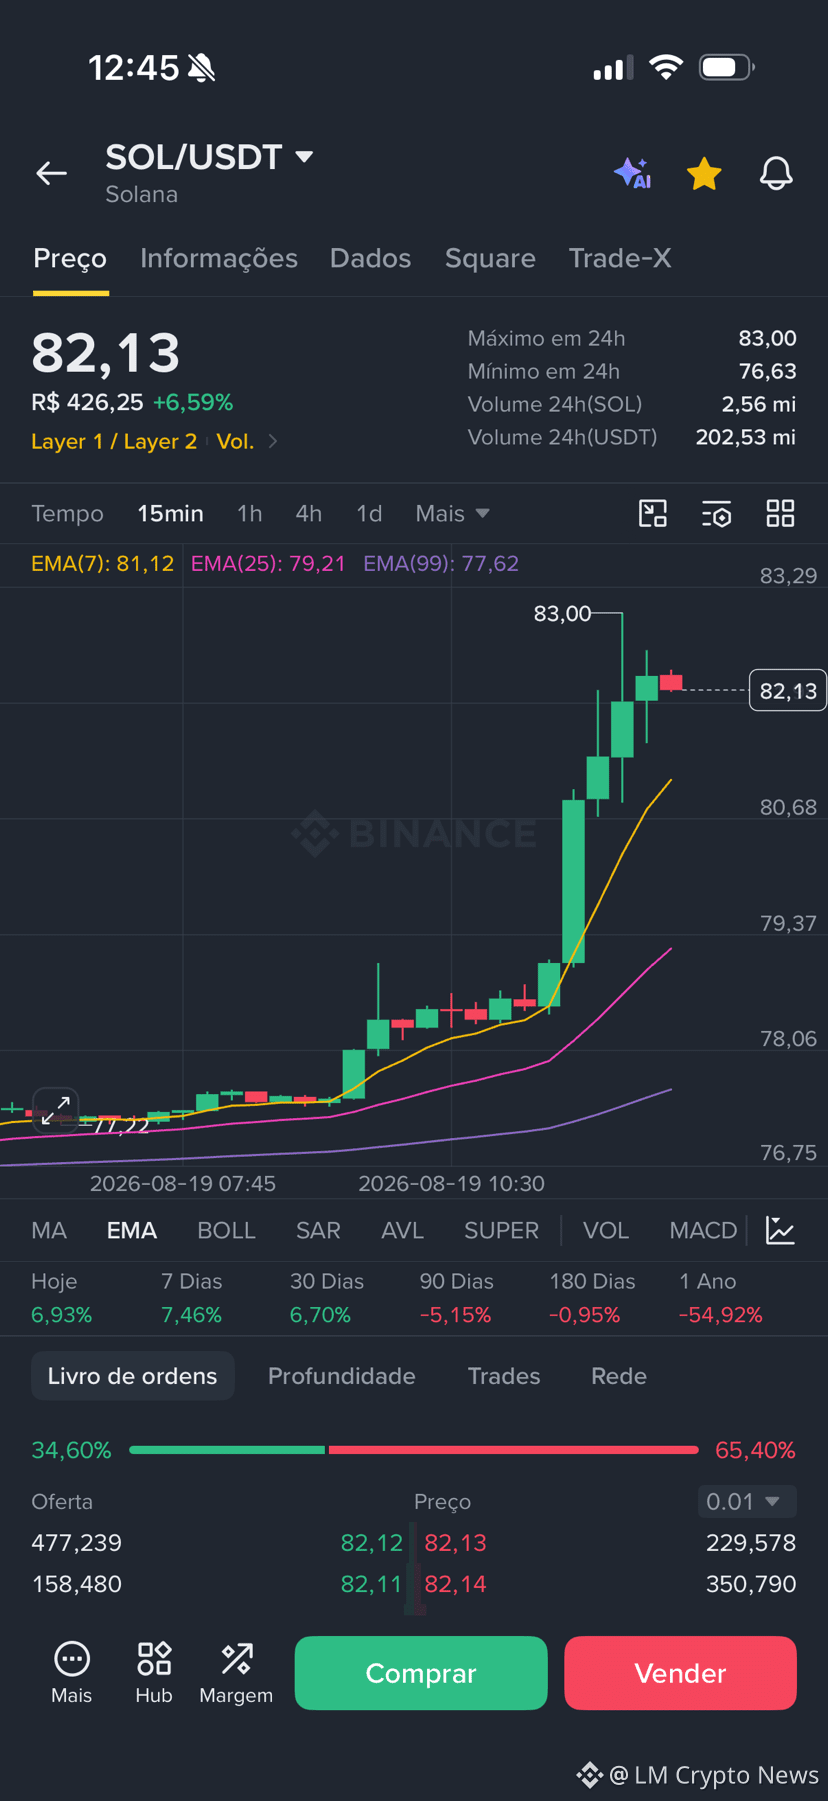
Task: Select the 15min interval
Action: [x=170, y=513]
